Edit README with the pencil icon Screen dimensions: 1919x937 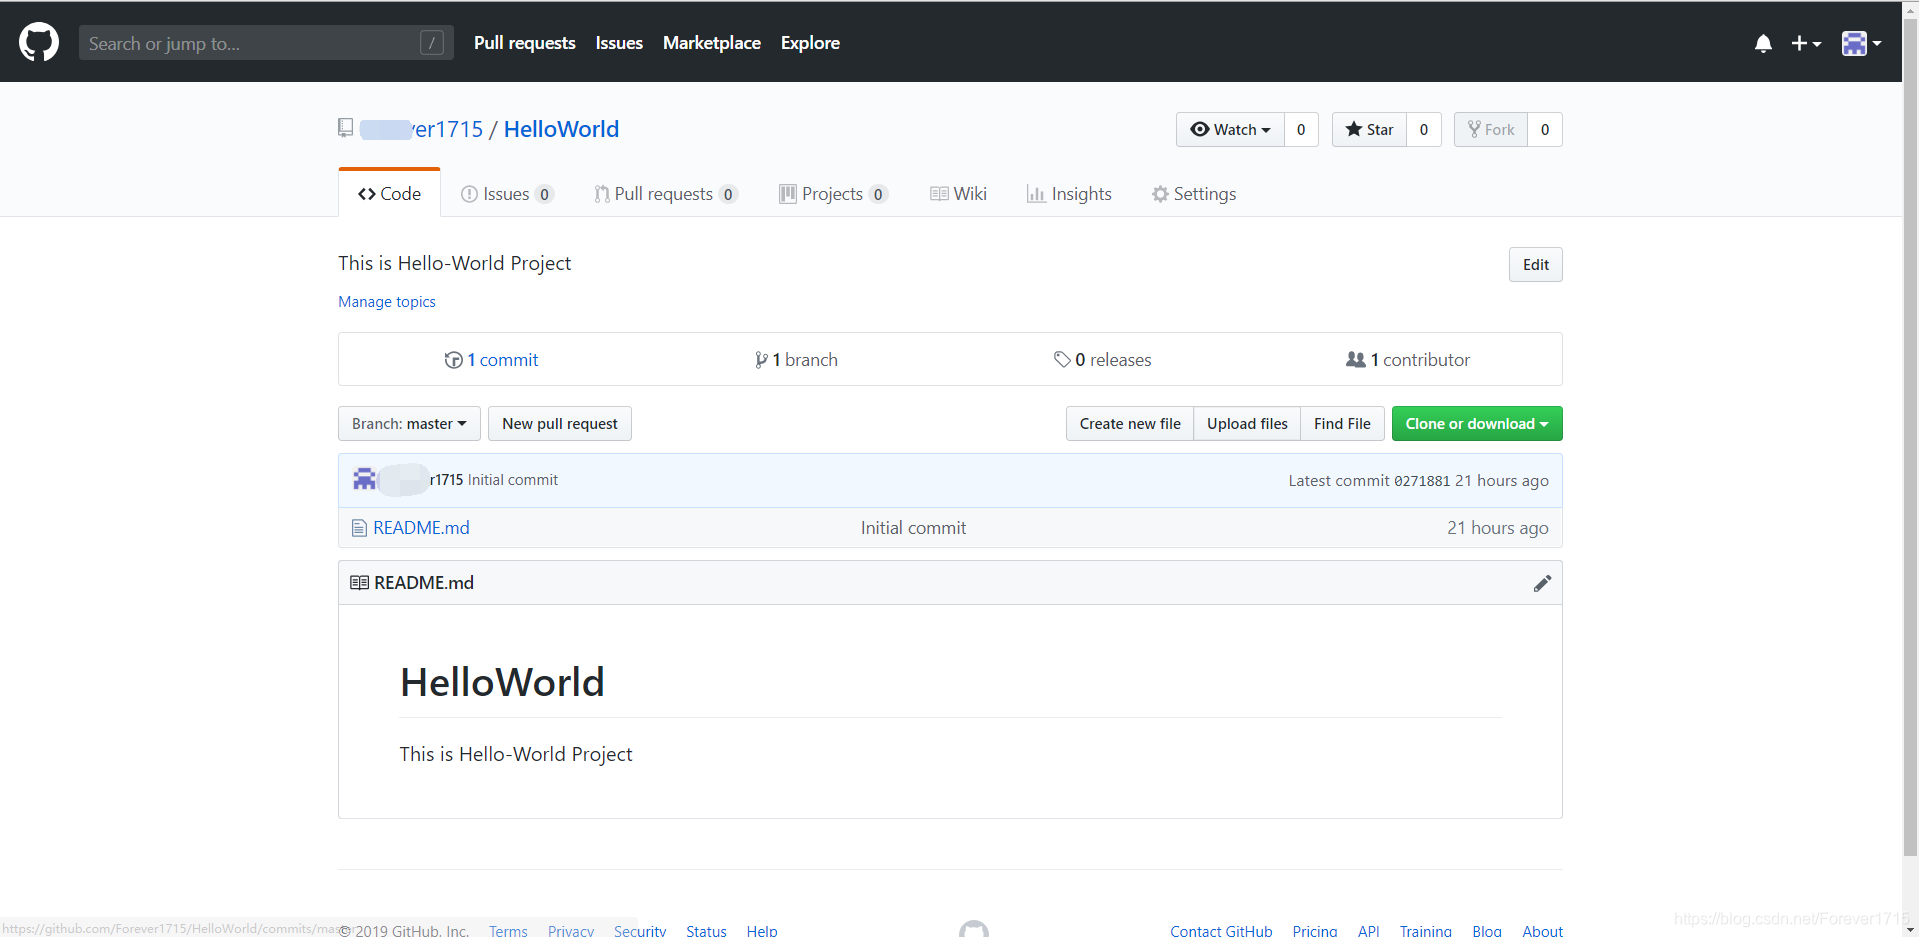[1542, 583]
